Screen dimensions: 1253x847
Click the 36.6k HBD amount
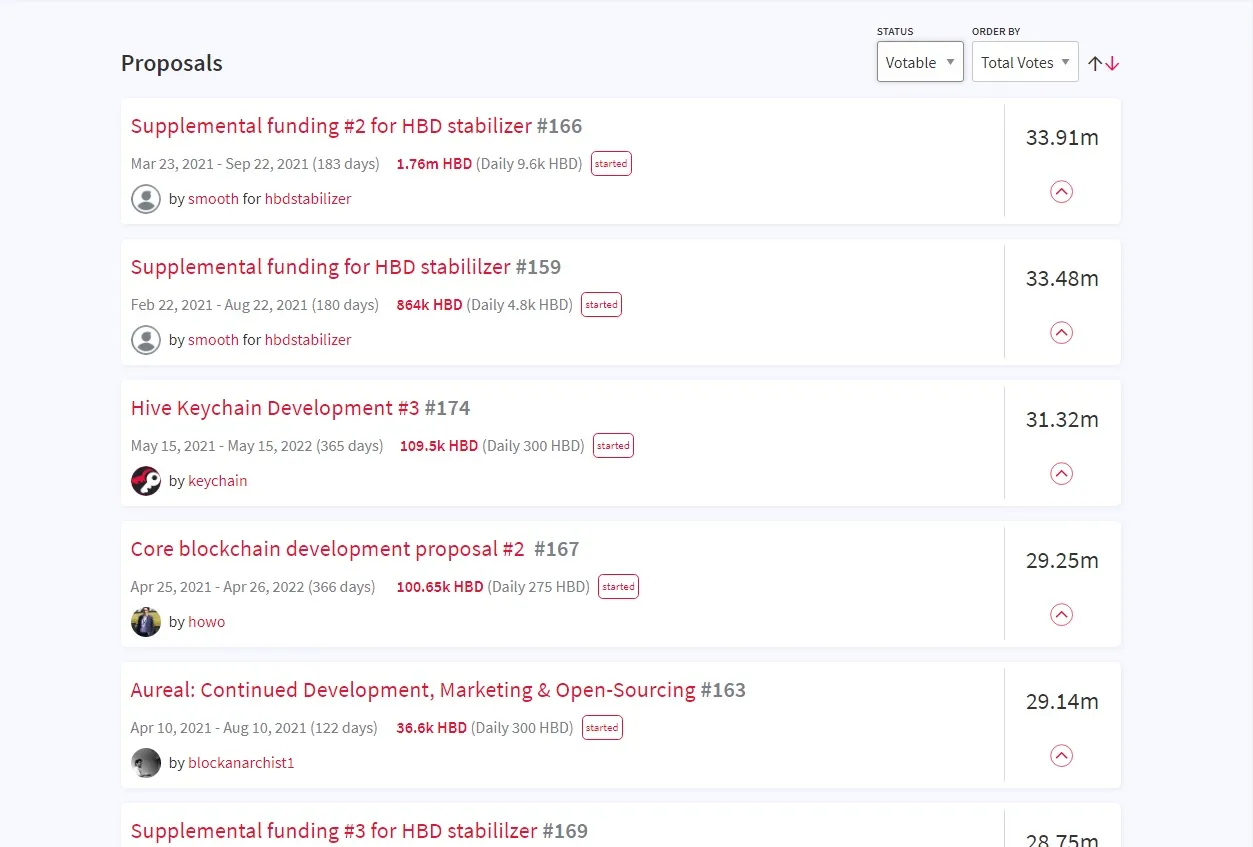(x=431, y=728)
